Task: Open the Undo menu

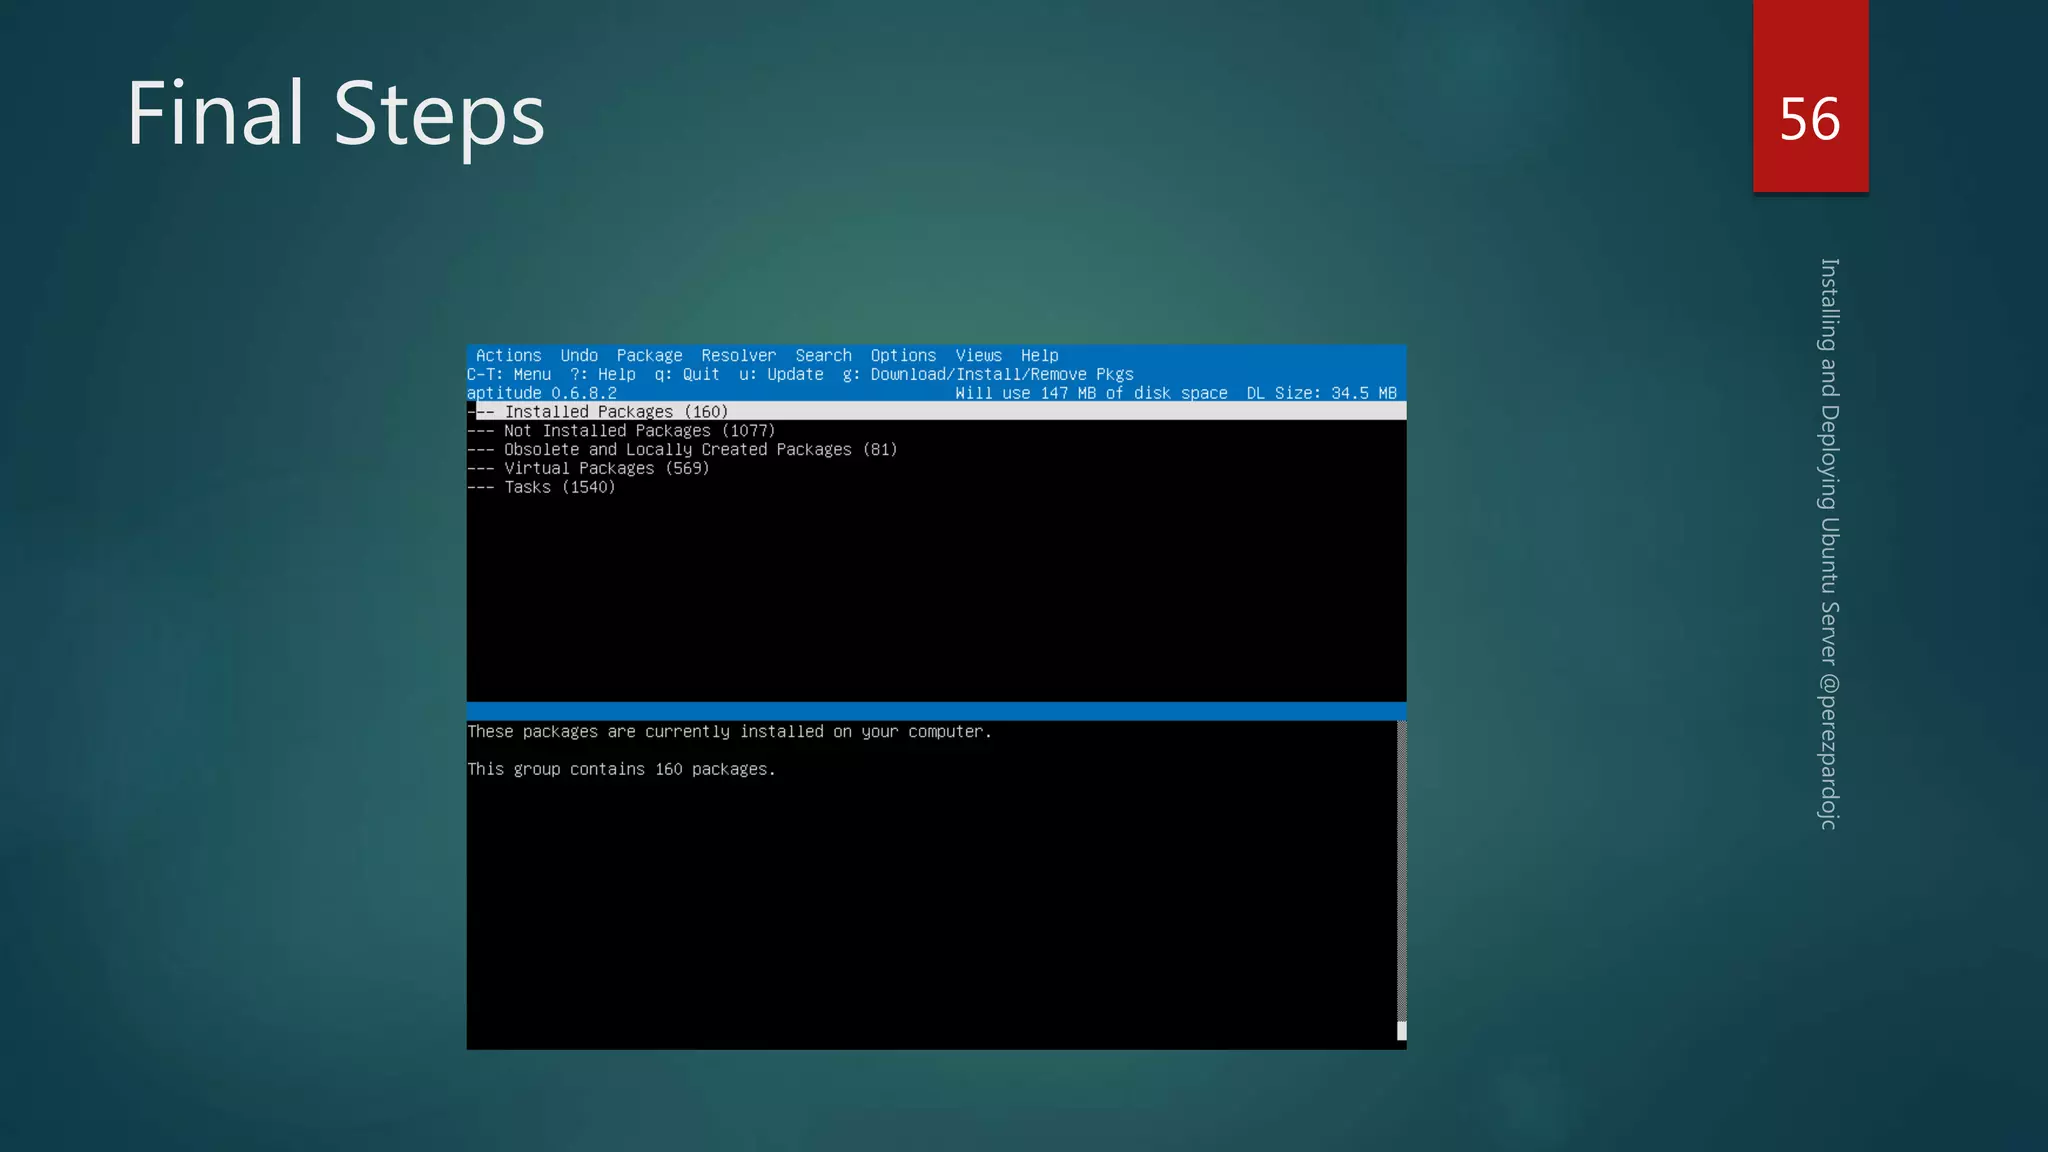Action: click(579, 355)
